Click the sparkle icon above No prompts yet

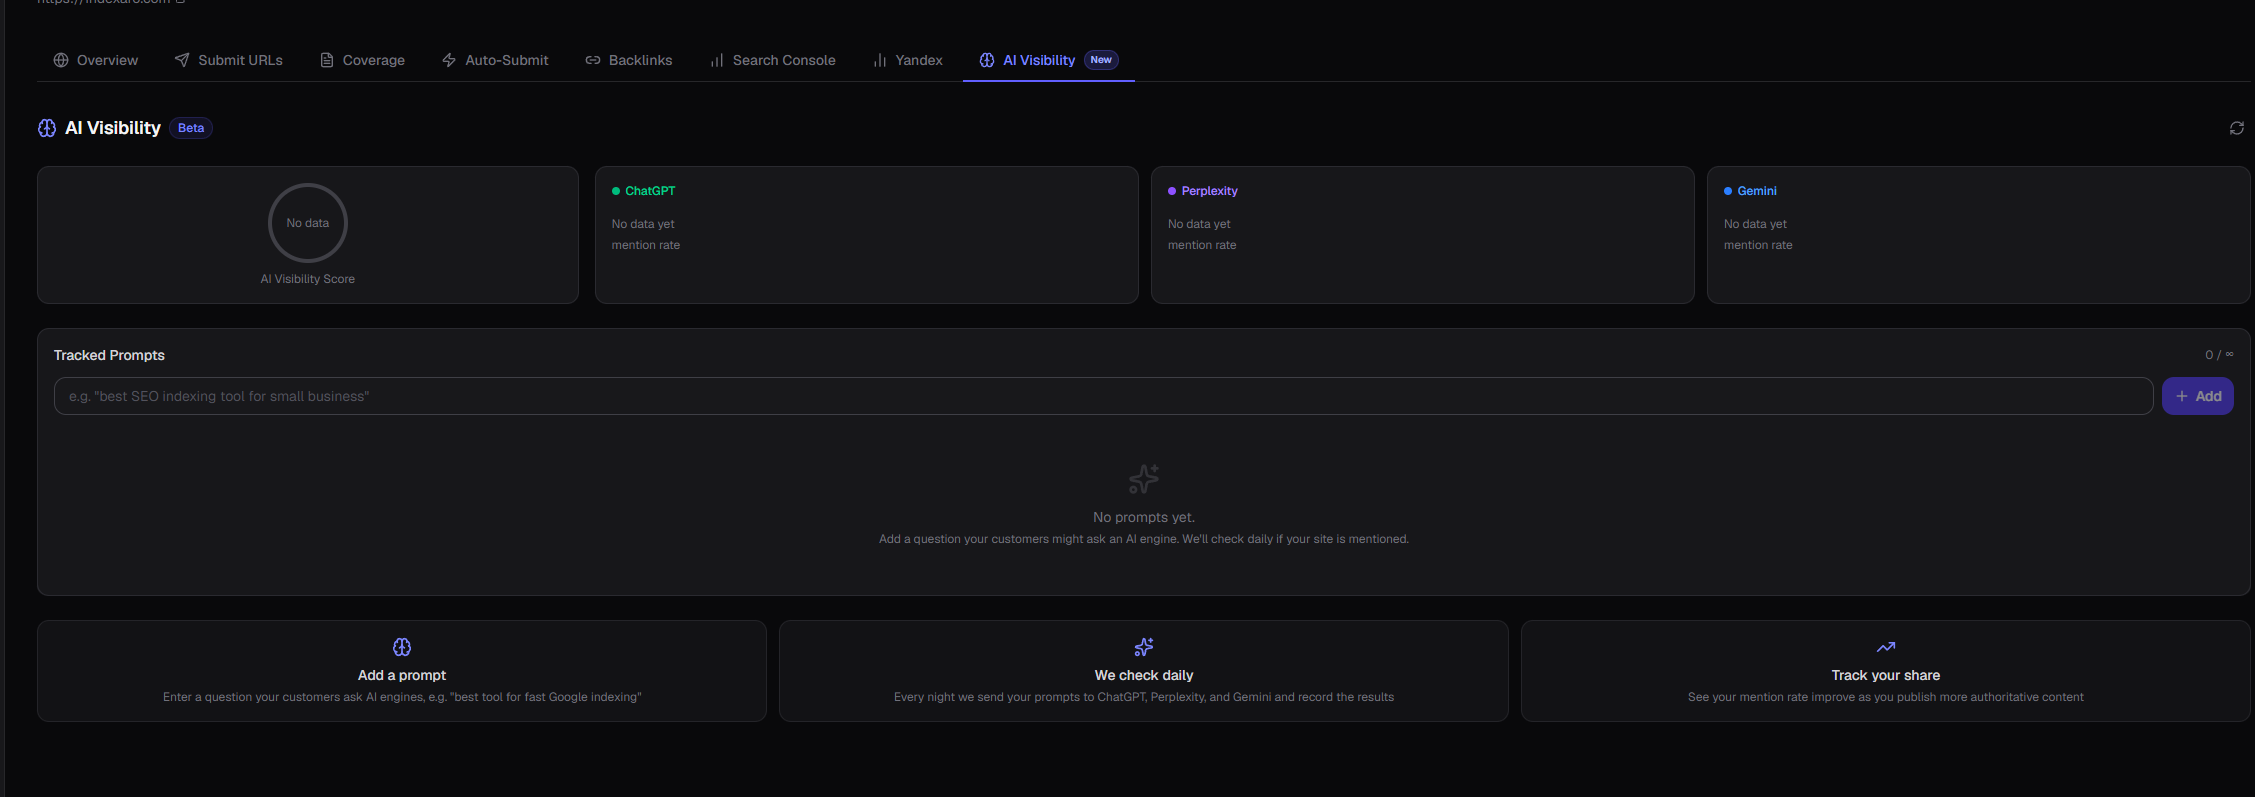(1144, 479)
